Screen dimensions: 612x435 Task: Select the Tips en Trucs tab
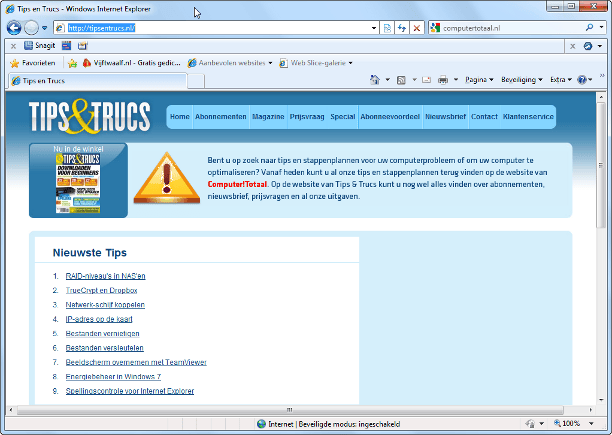coord(98,81)
